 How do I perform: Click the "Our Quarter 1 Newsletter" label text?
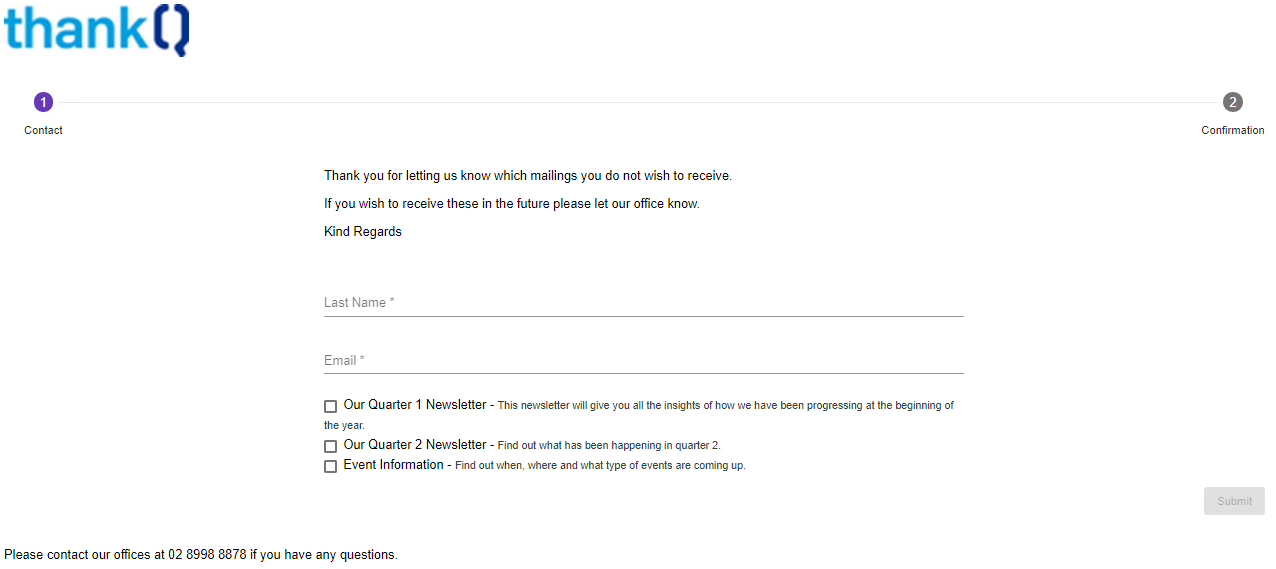click(x=414, y=405)
